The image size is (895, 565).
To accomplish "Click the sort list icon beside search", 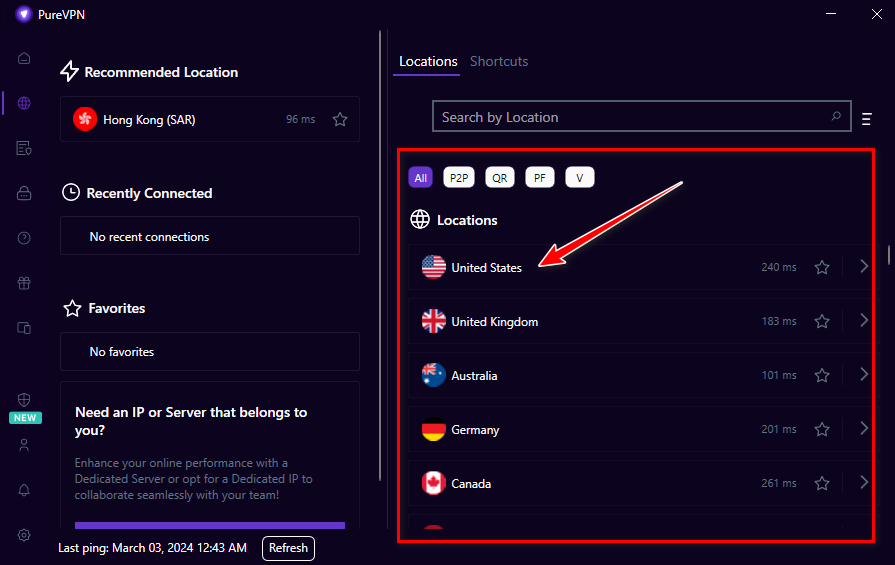I will point(867,119).
